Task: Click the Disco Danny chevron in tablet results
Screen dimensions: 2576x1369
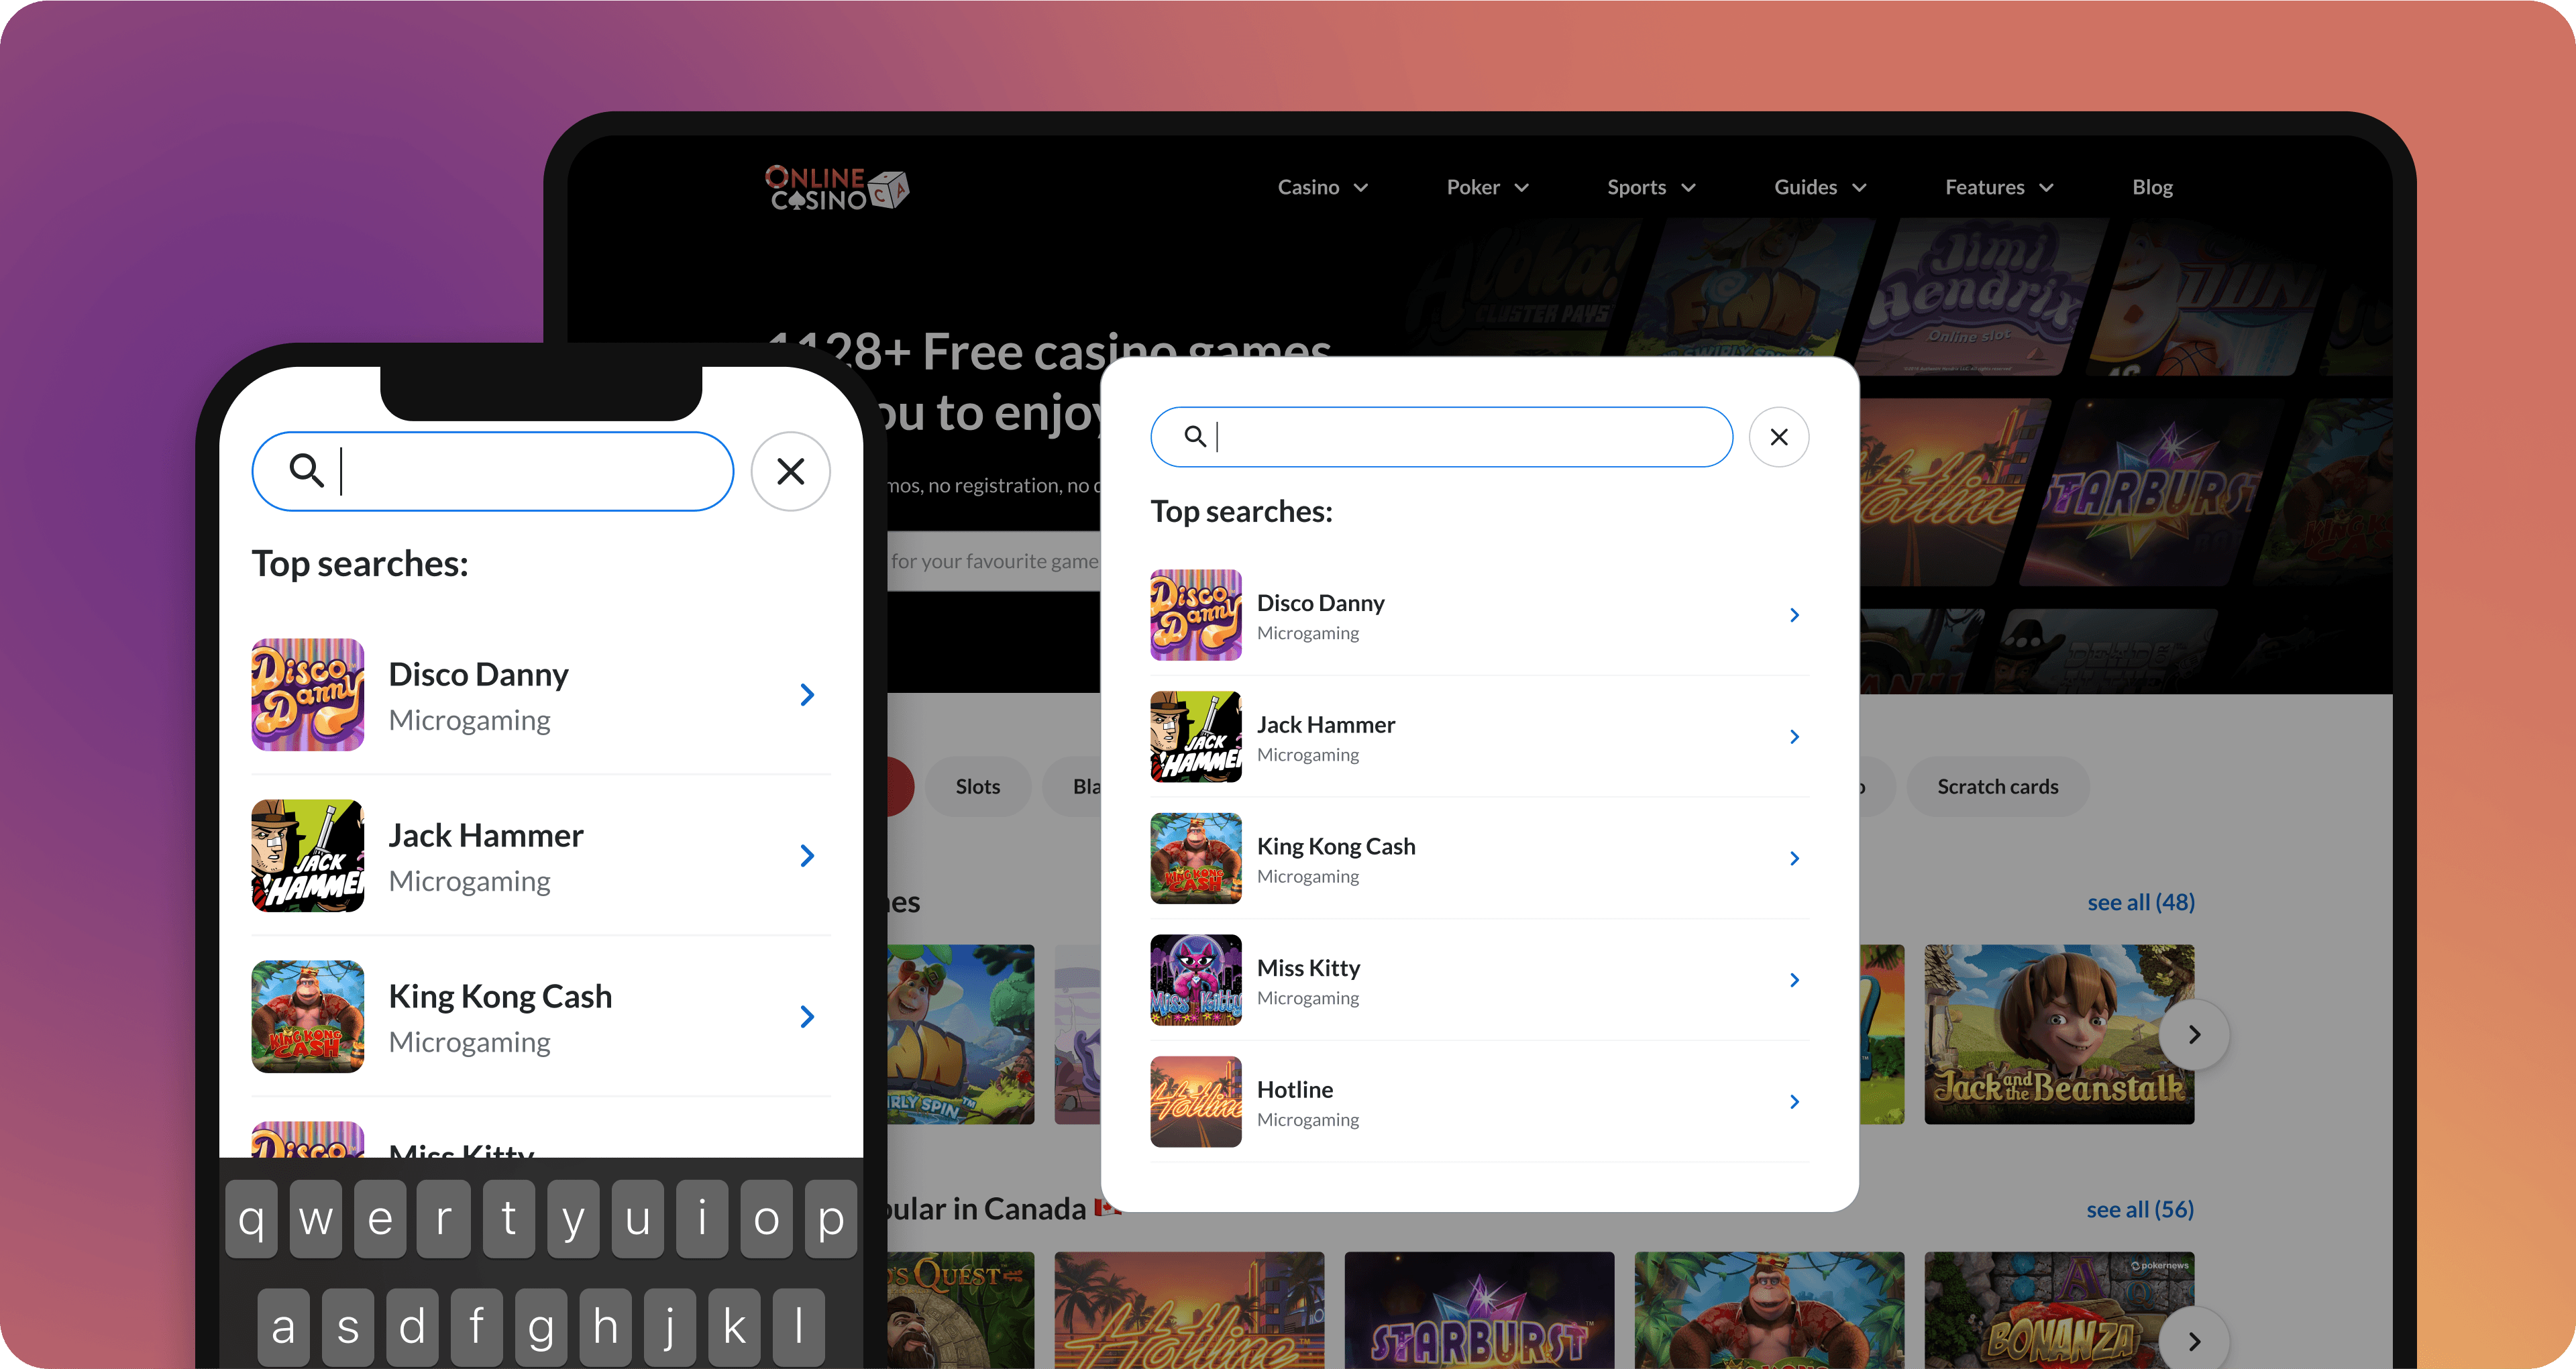Action: coord(1794,615)
